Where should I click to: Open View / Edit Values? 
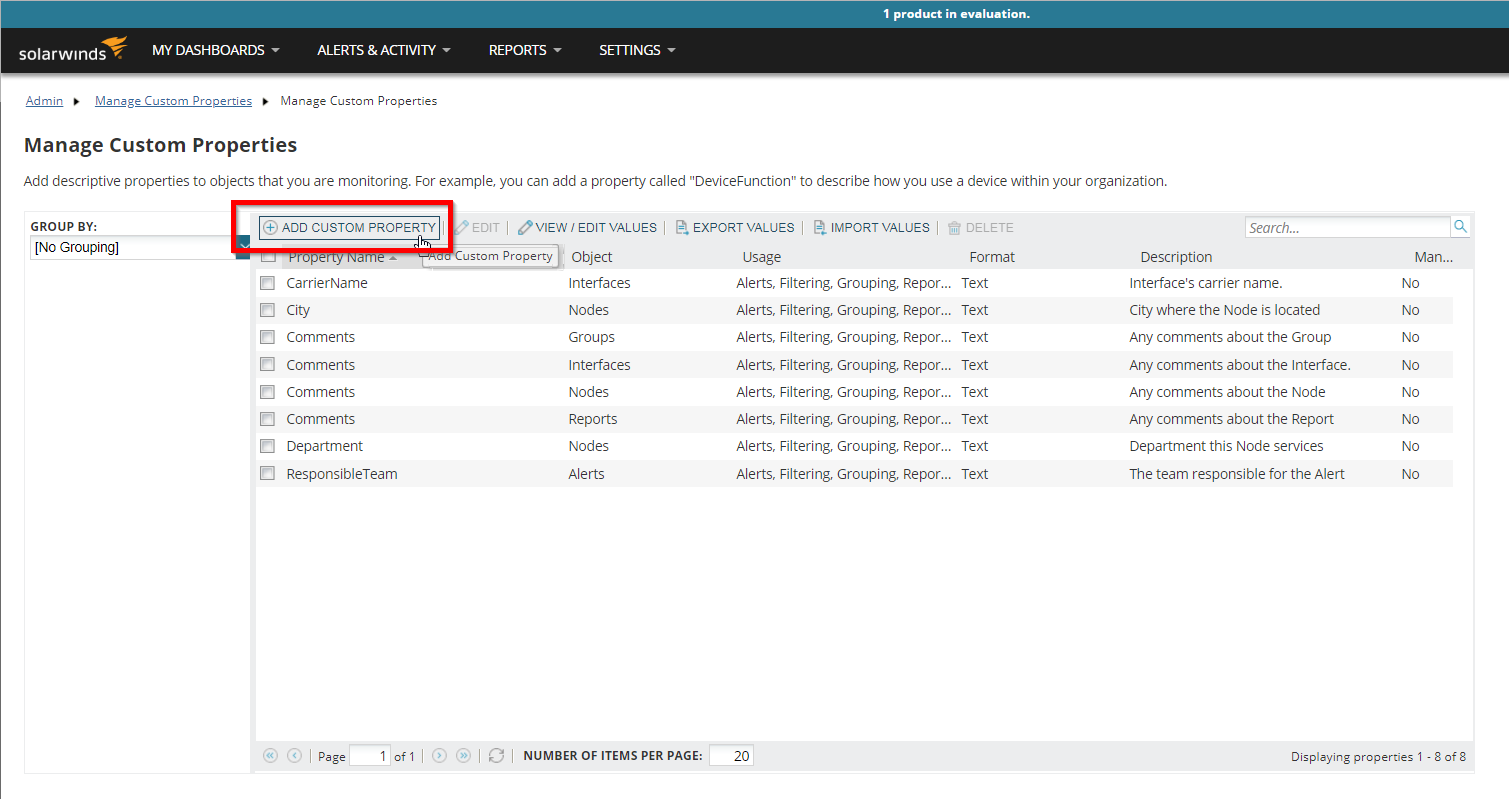pyautogui.click(x=587, y=228)
